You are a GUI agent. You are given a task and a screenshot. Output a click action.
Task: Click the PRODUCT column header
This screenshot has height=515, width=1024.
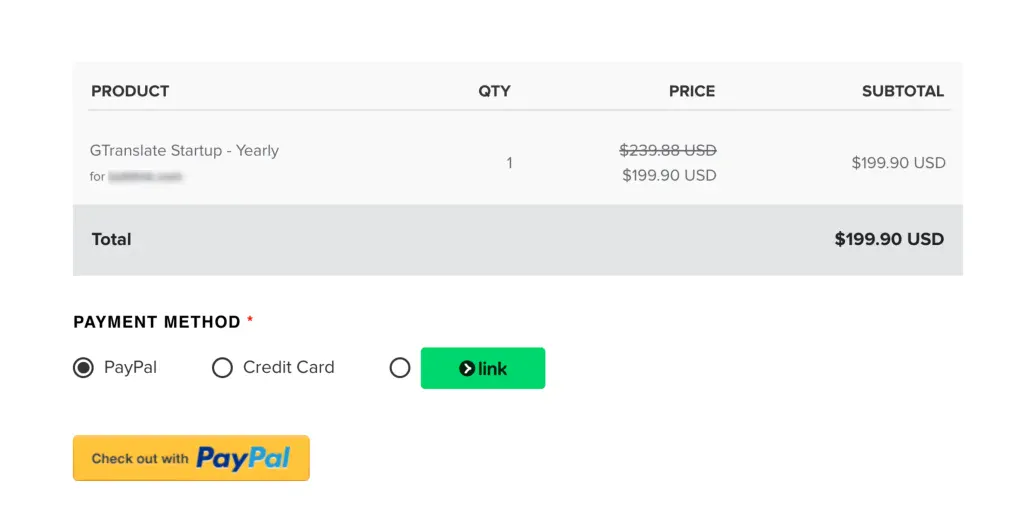click(130, 91)
